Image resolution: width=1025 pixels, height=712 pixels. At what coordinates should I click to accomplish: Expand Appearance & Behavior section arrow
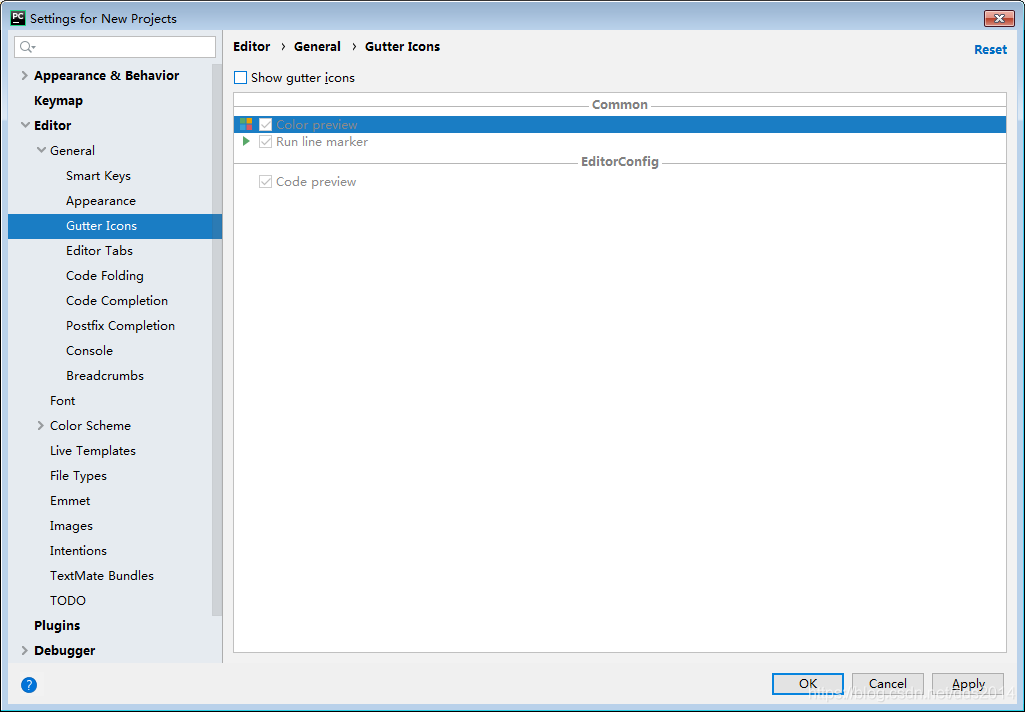coord(24,75)
